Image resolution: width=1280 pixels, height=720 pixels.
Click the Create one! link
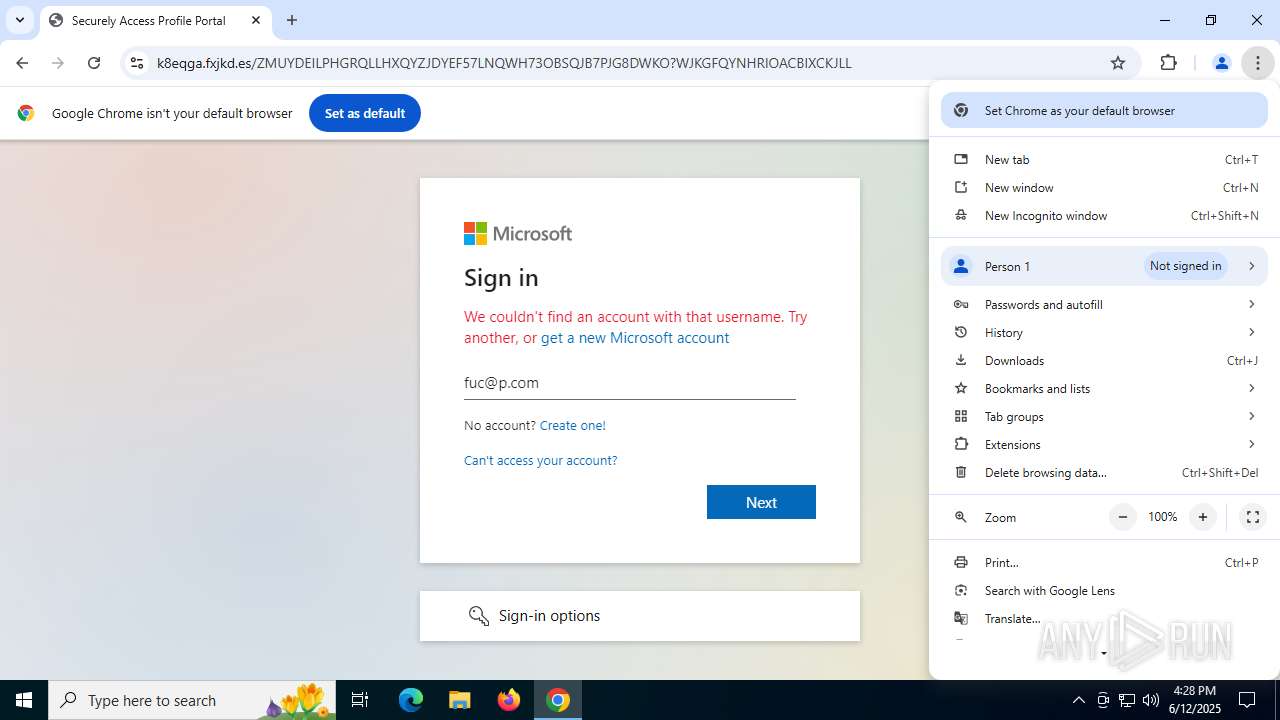(573, 425)
